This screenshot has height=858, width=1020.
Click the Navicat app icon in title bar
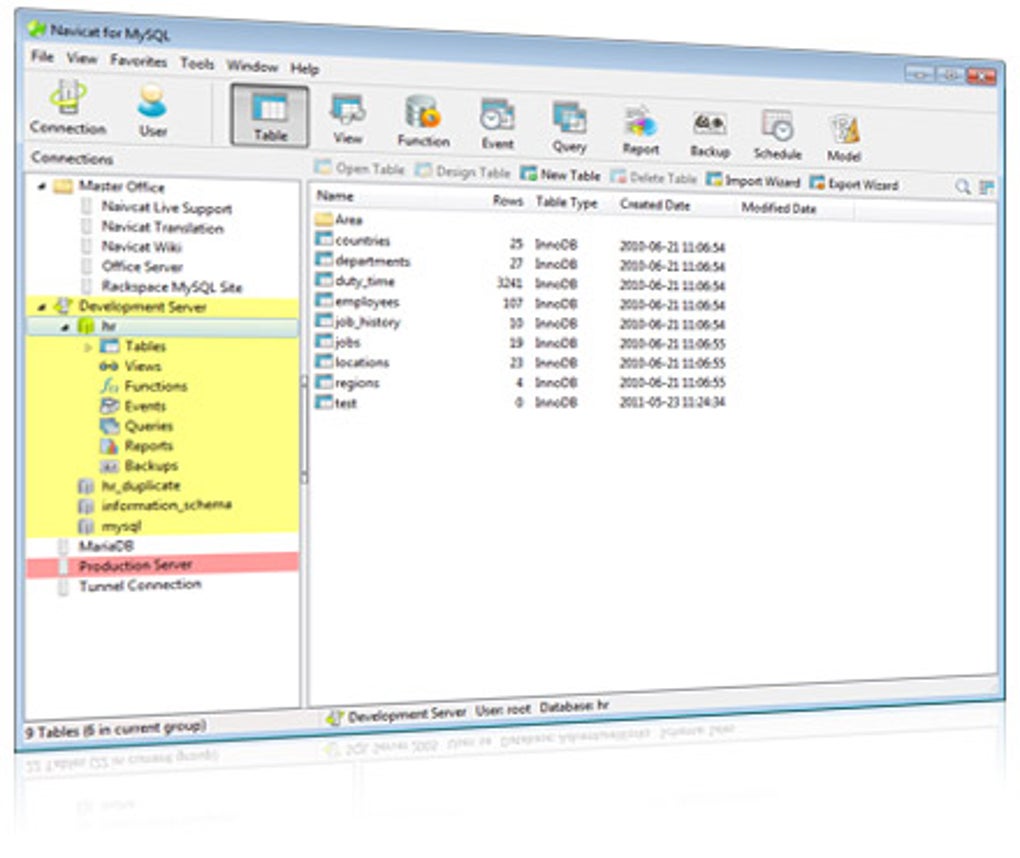(36, 29)
